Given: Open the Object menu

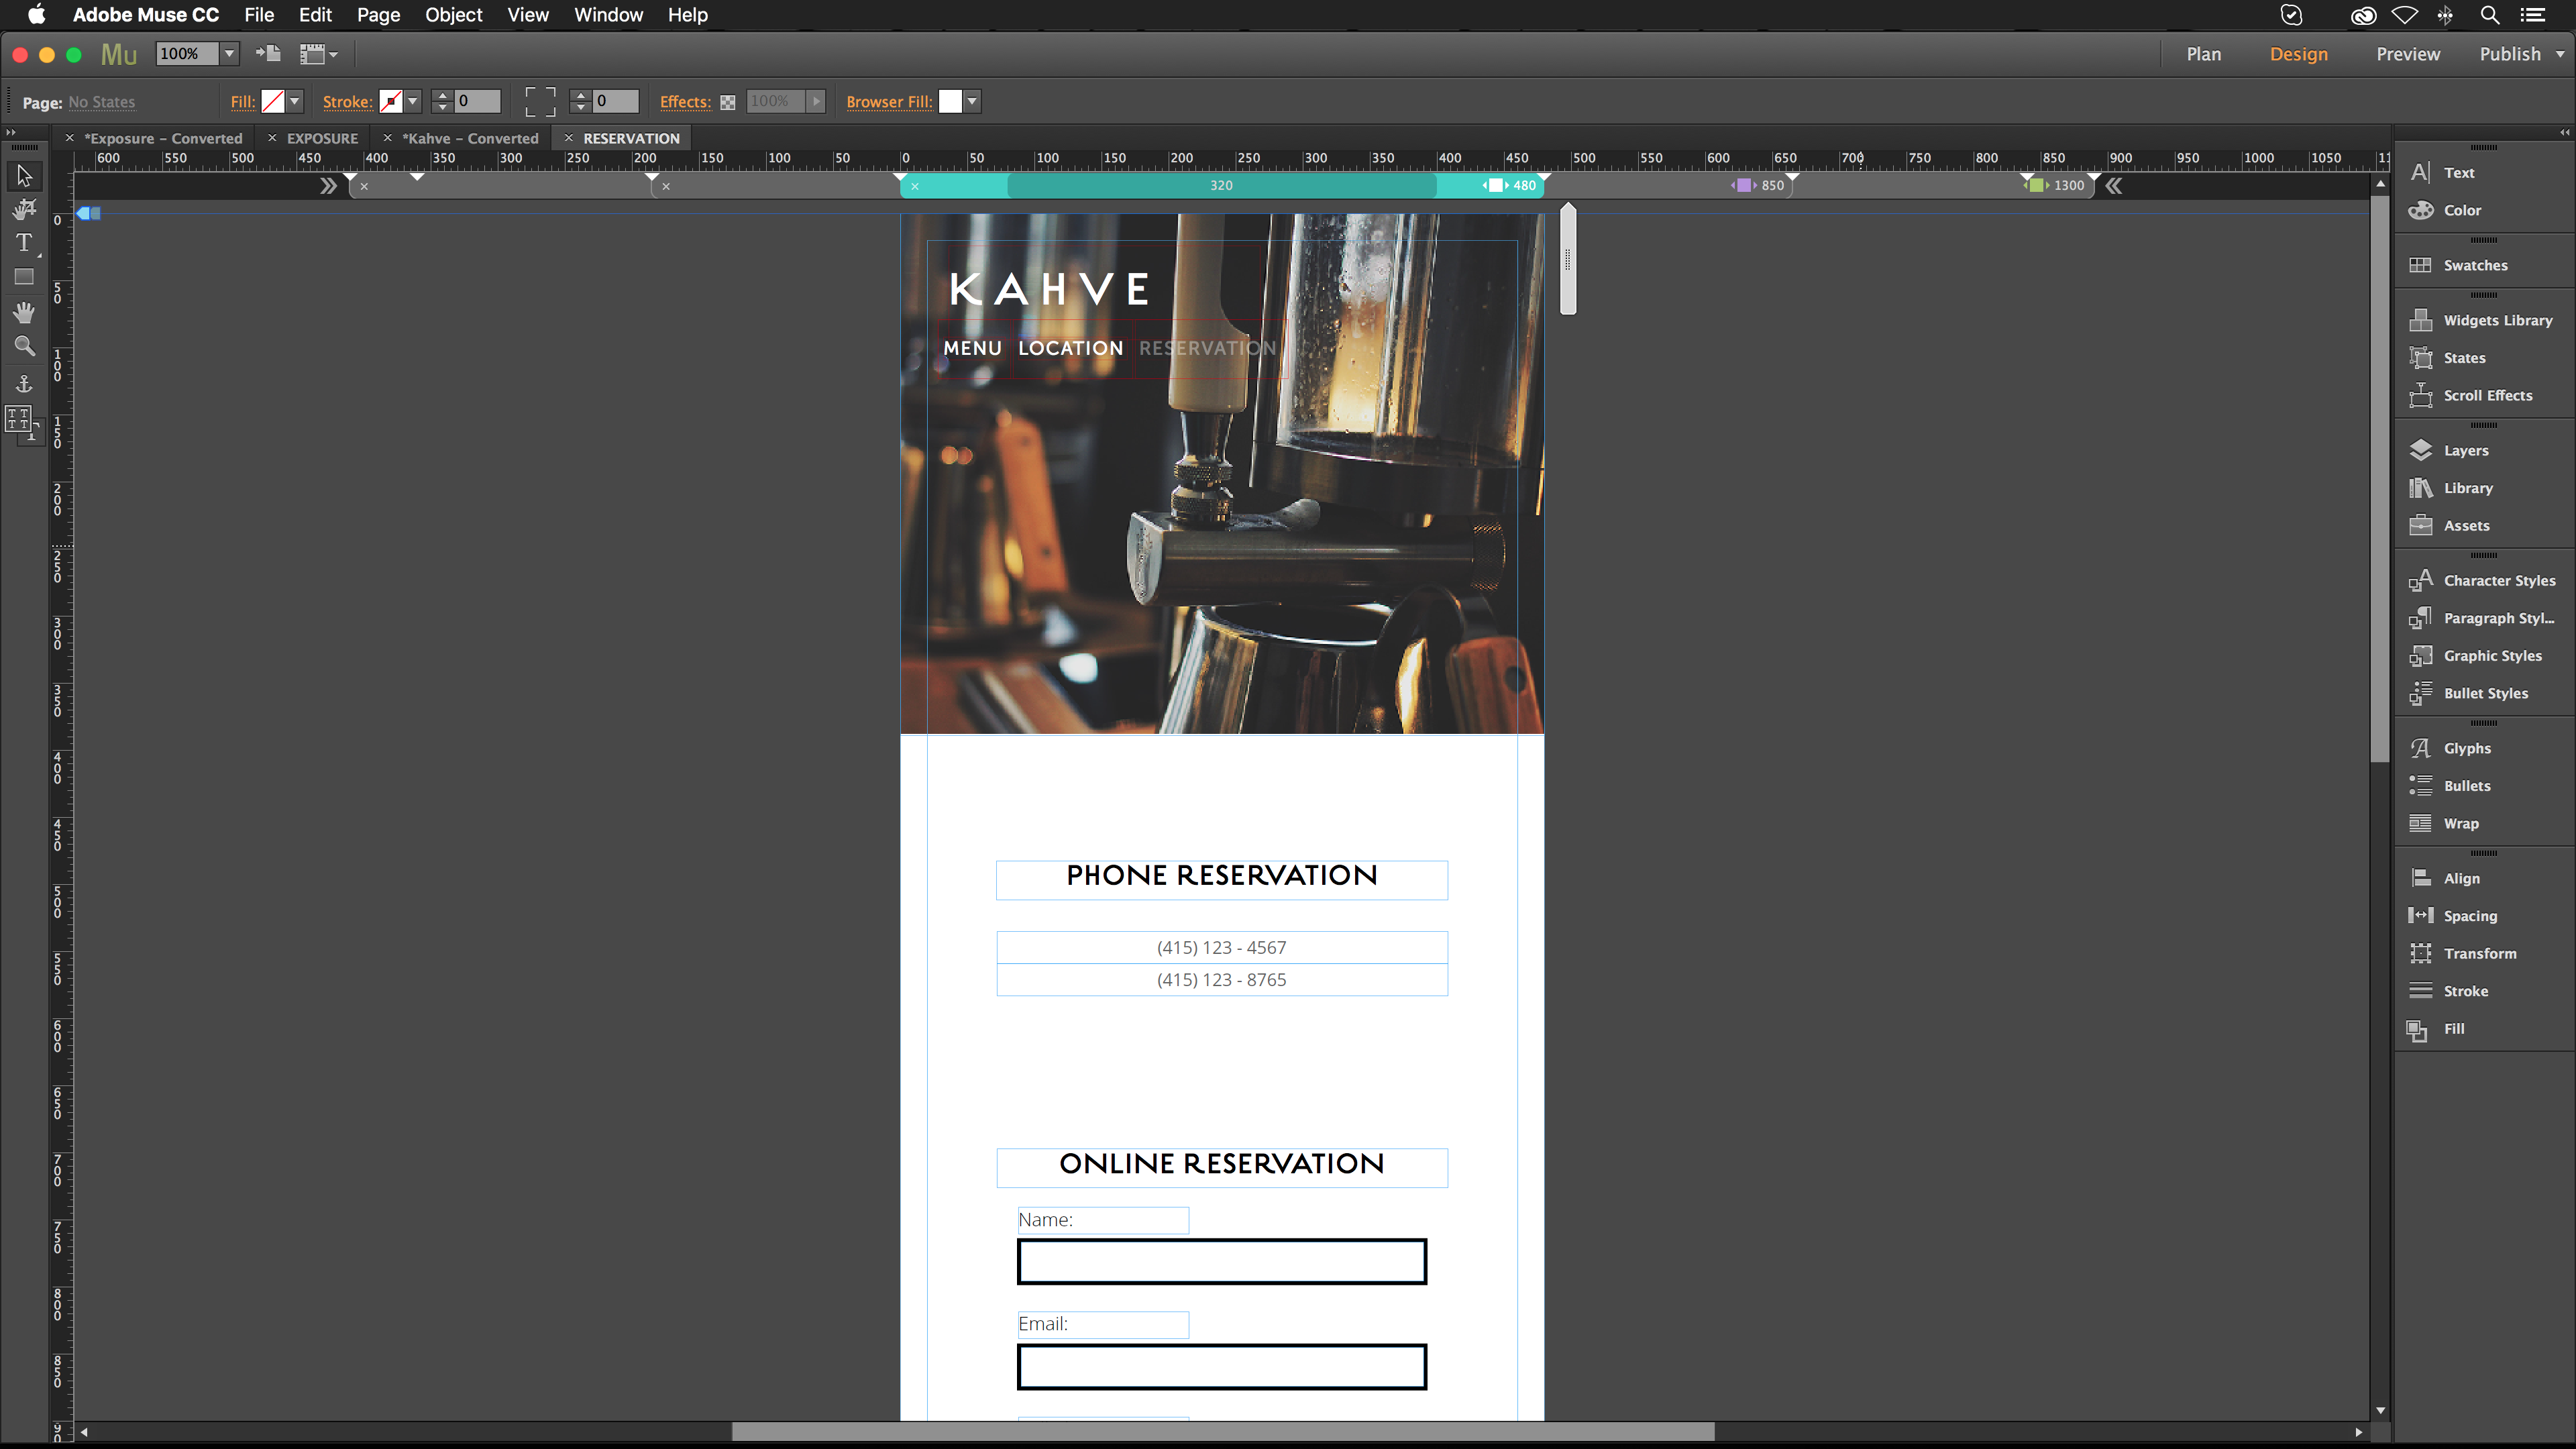Looking at the screenshot, I should [453, 15].
